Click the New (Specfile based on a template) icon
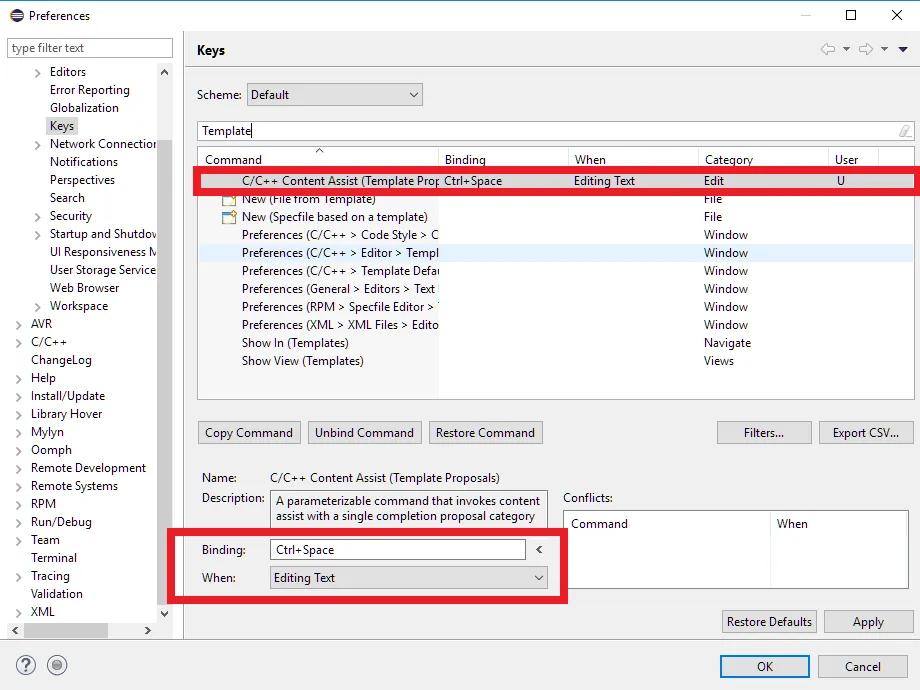 tap(229, 217)
